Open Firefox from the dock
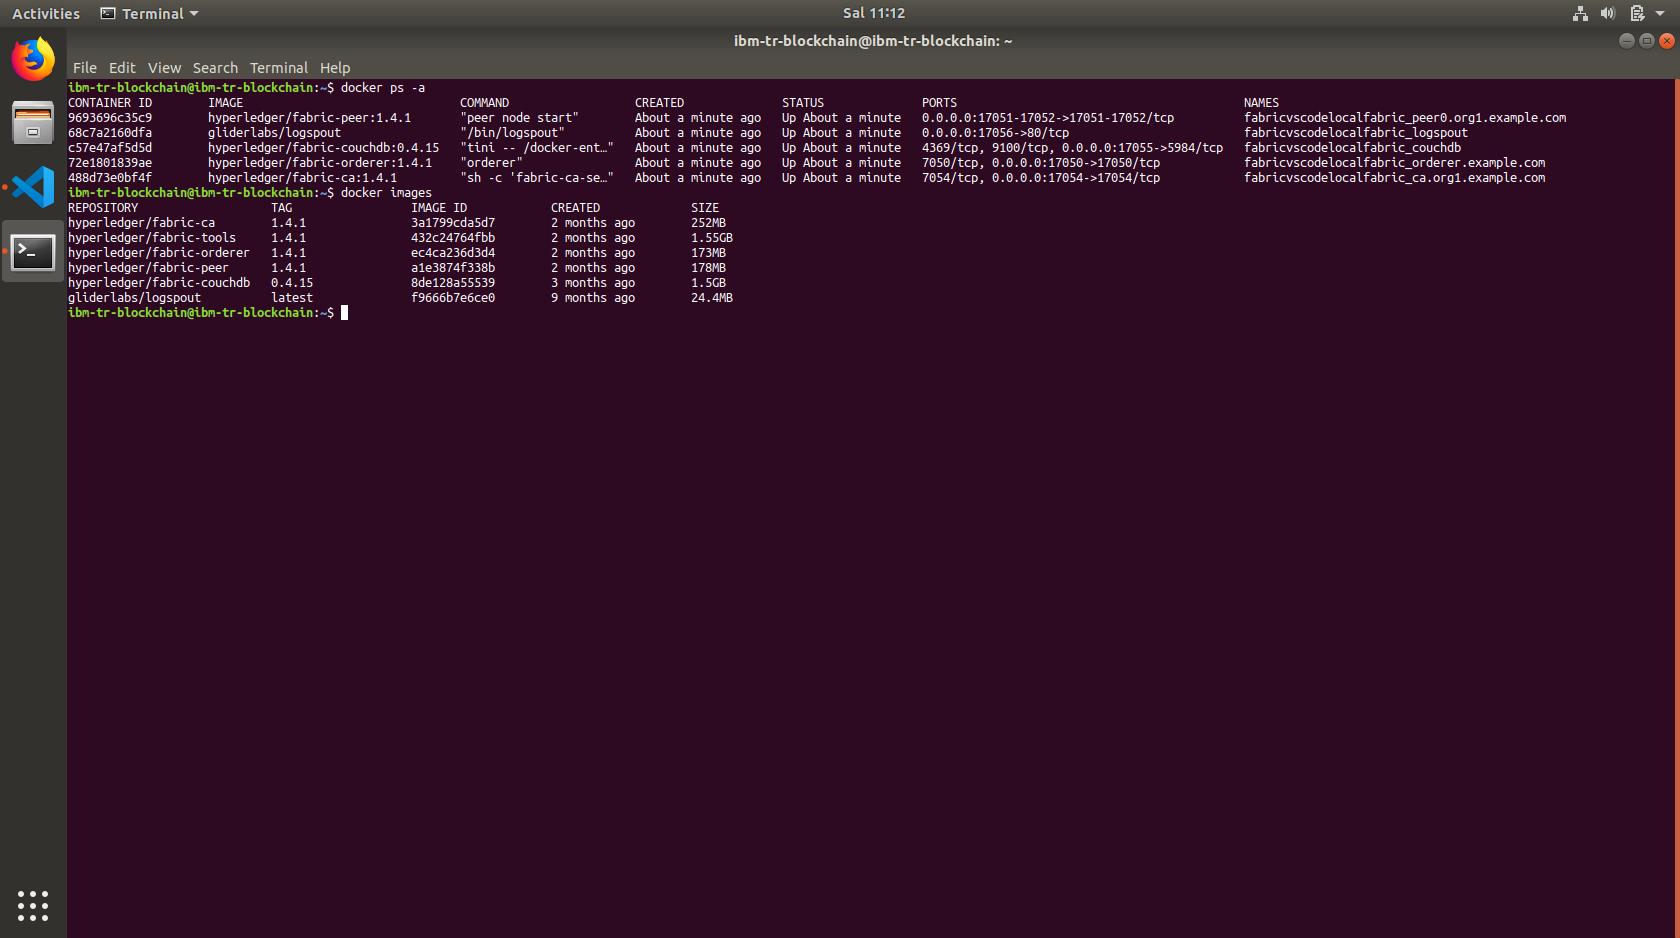This screenshot has height=938, width=1680. 33,59
